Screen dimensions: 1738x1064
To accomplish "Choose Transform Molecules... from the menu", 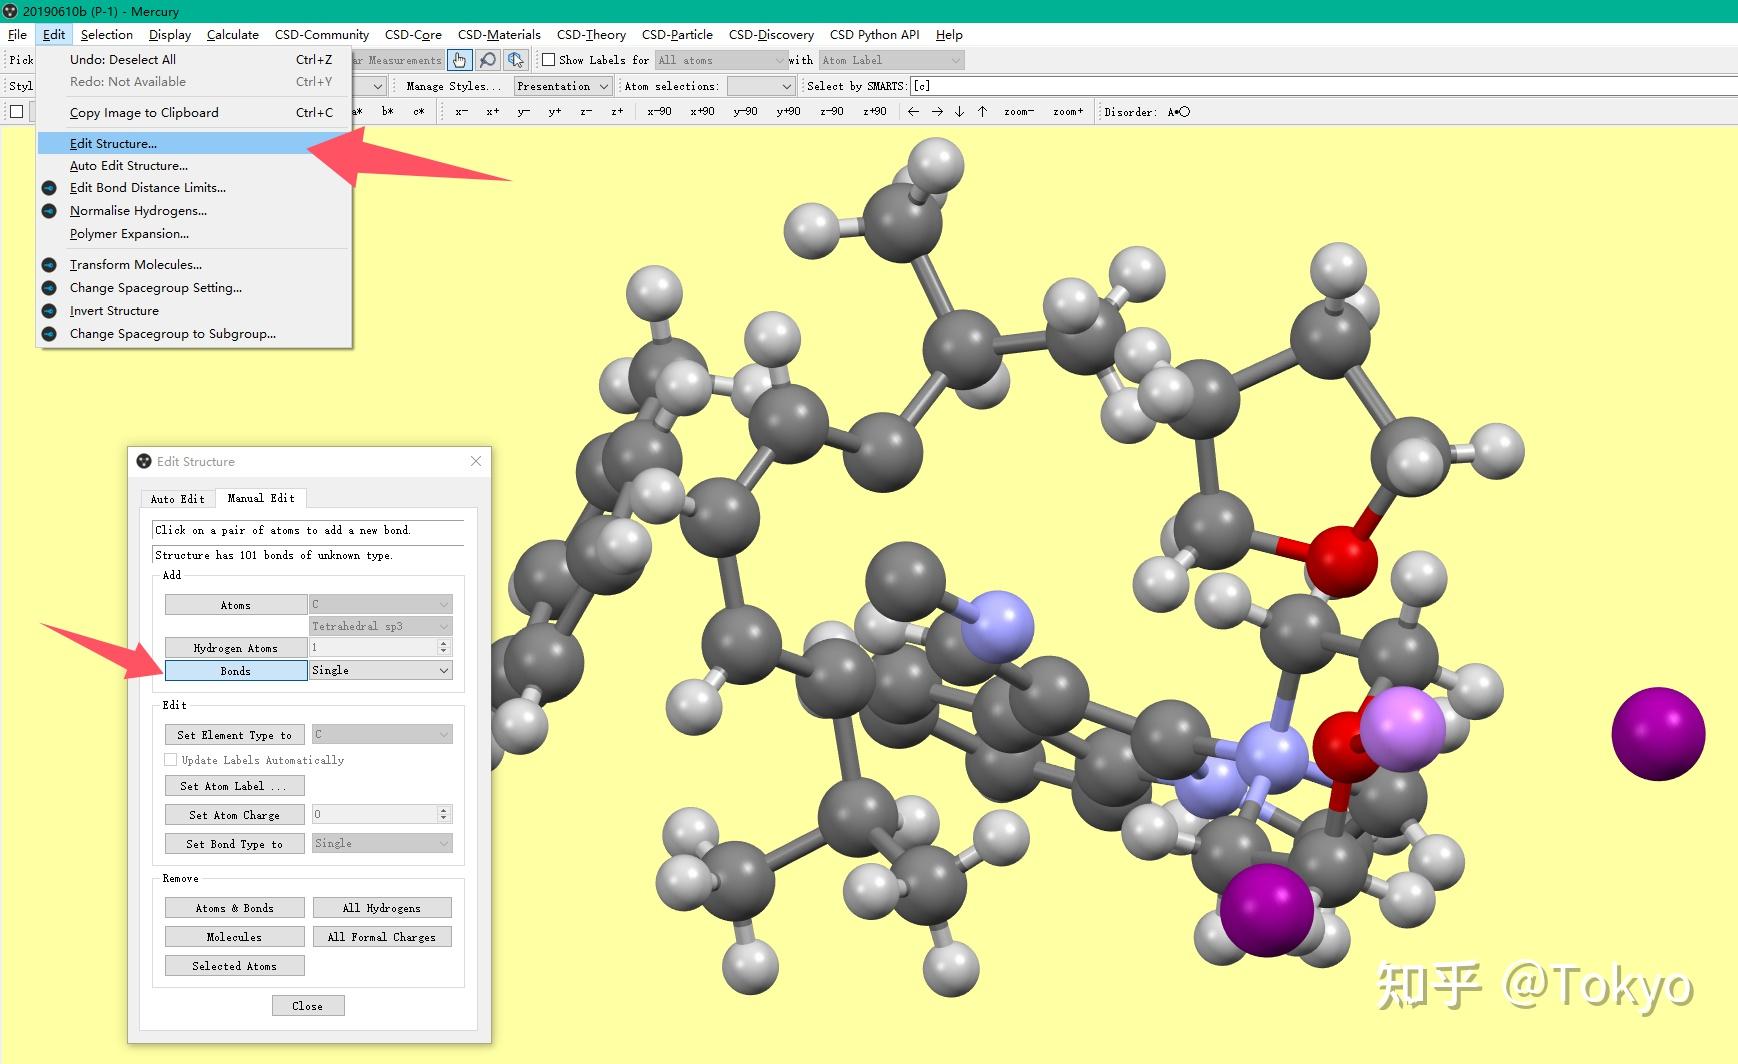I will [x=194, y=265].
